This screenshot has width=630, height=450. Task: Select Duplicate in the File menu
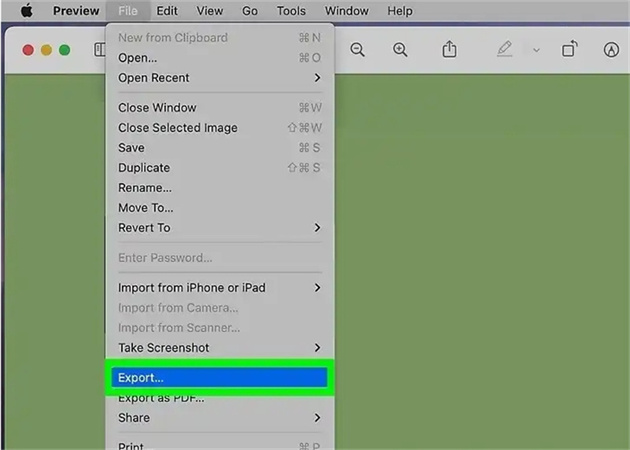point(219,168)
